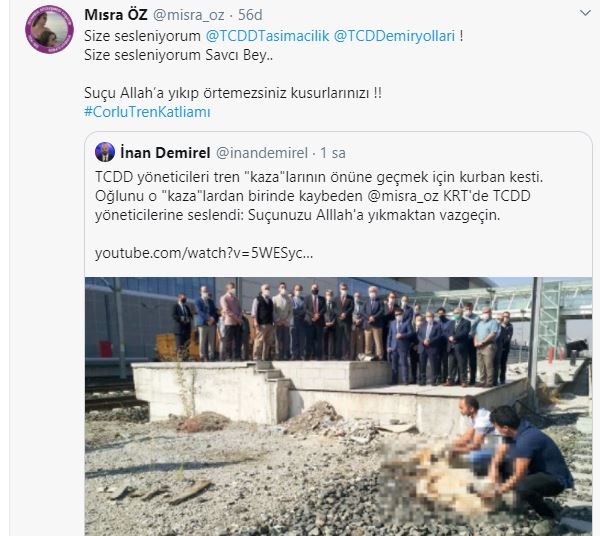Select the @inandemirel handle
600x536 pixels.
click(262, 153)
